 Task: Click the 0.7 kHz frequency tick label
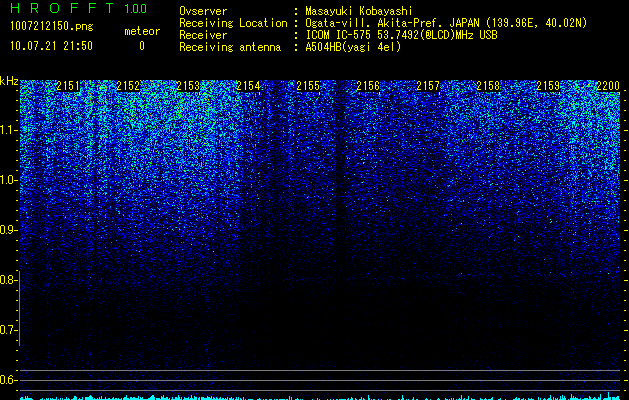pos(7,330)
